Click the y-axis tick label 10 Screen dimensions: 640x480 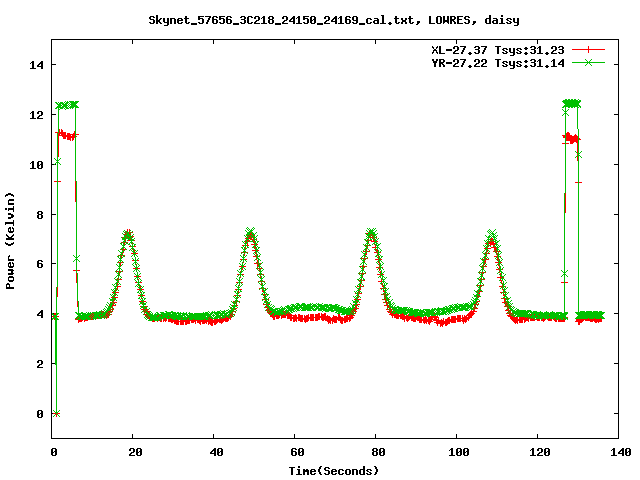(x=36, y=165)
